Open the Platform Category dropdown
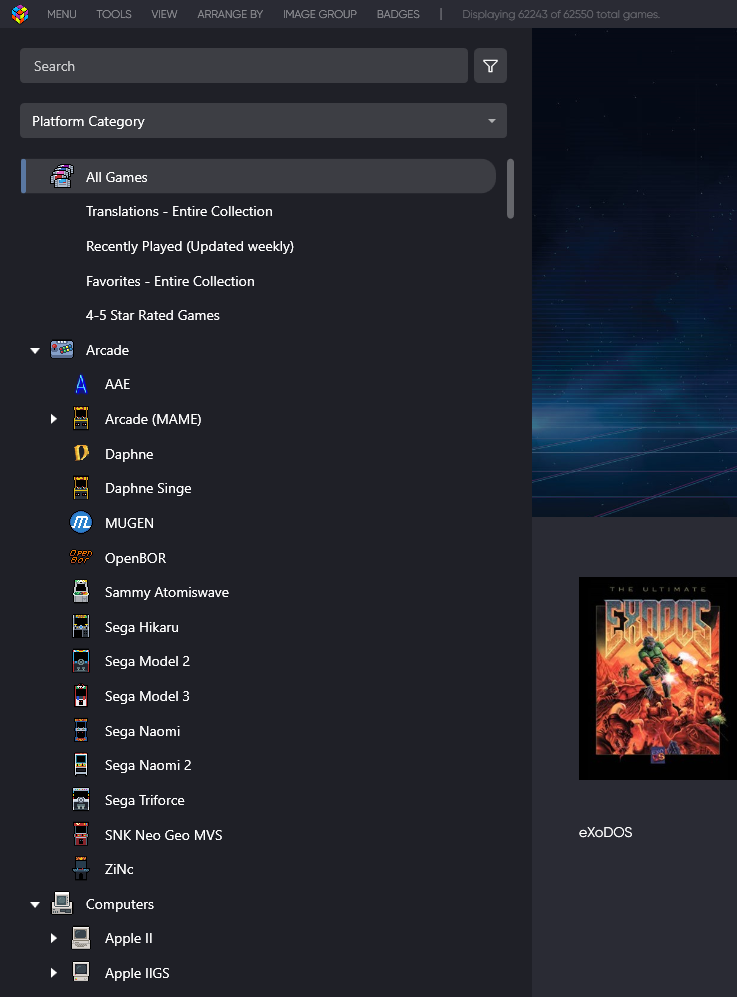This screenshot has height=997, width=737. [263, 121]
